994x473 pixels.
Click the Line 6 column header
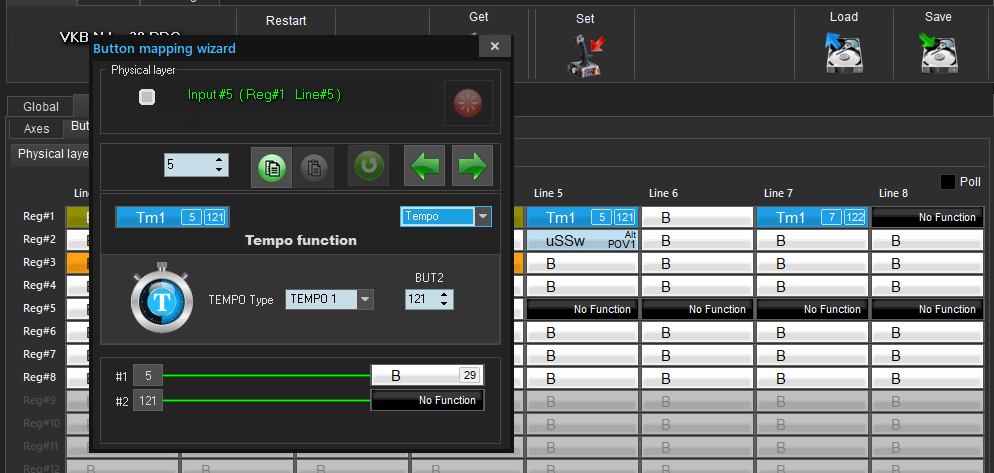663,193
